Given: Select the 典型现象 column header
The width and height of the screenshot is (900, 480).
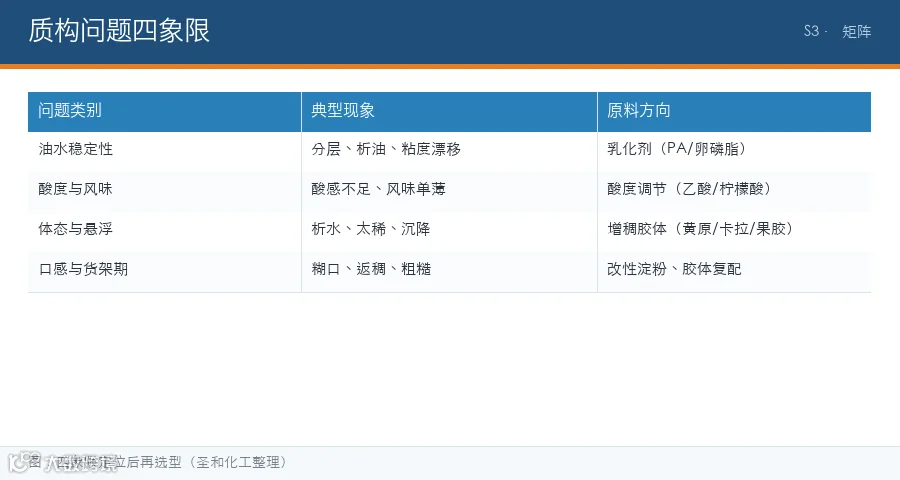Looking at the screenshot, I should click(449, 111).
